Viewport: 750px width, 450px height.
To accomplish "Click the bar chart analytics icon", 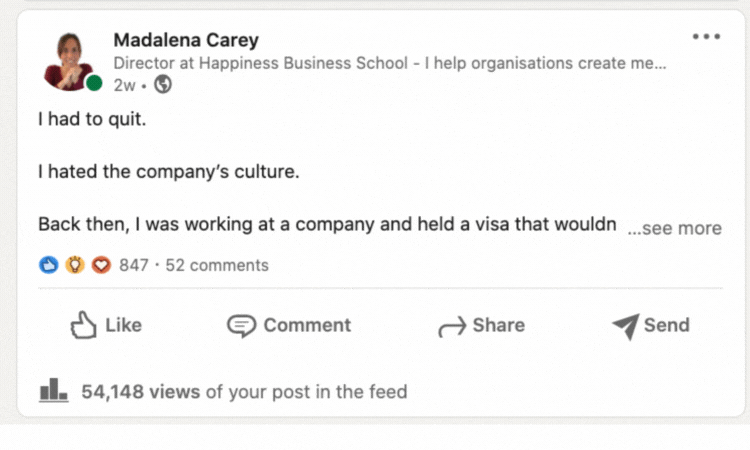I will [x=53, y=390].
